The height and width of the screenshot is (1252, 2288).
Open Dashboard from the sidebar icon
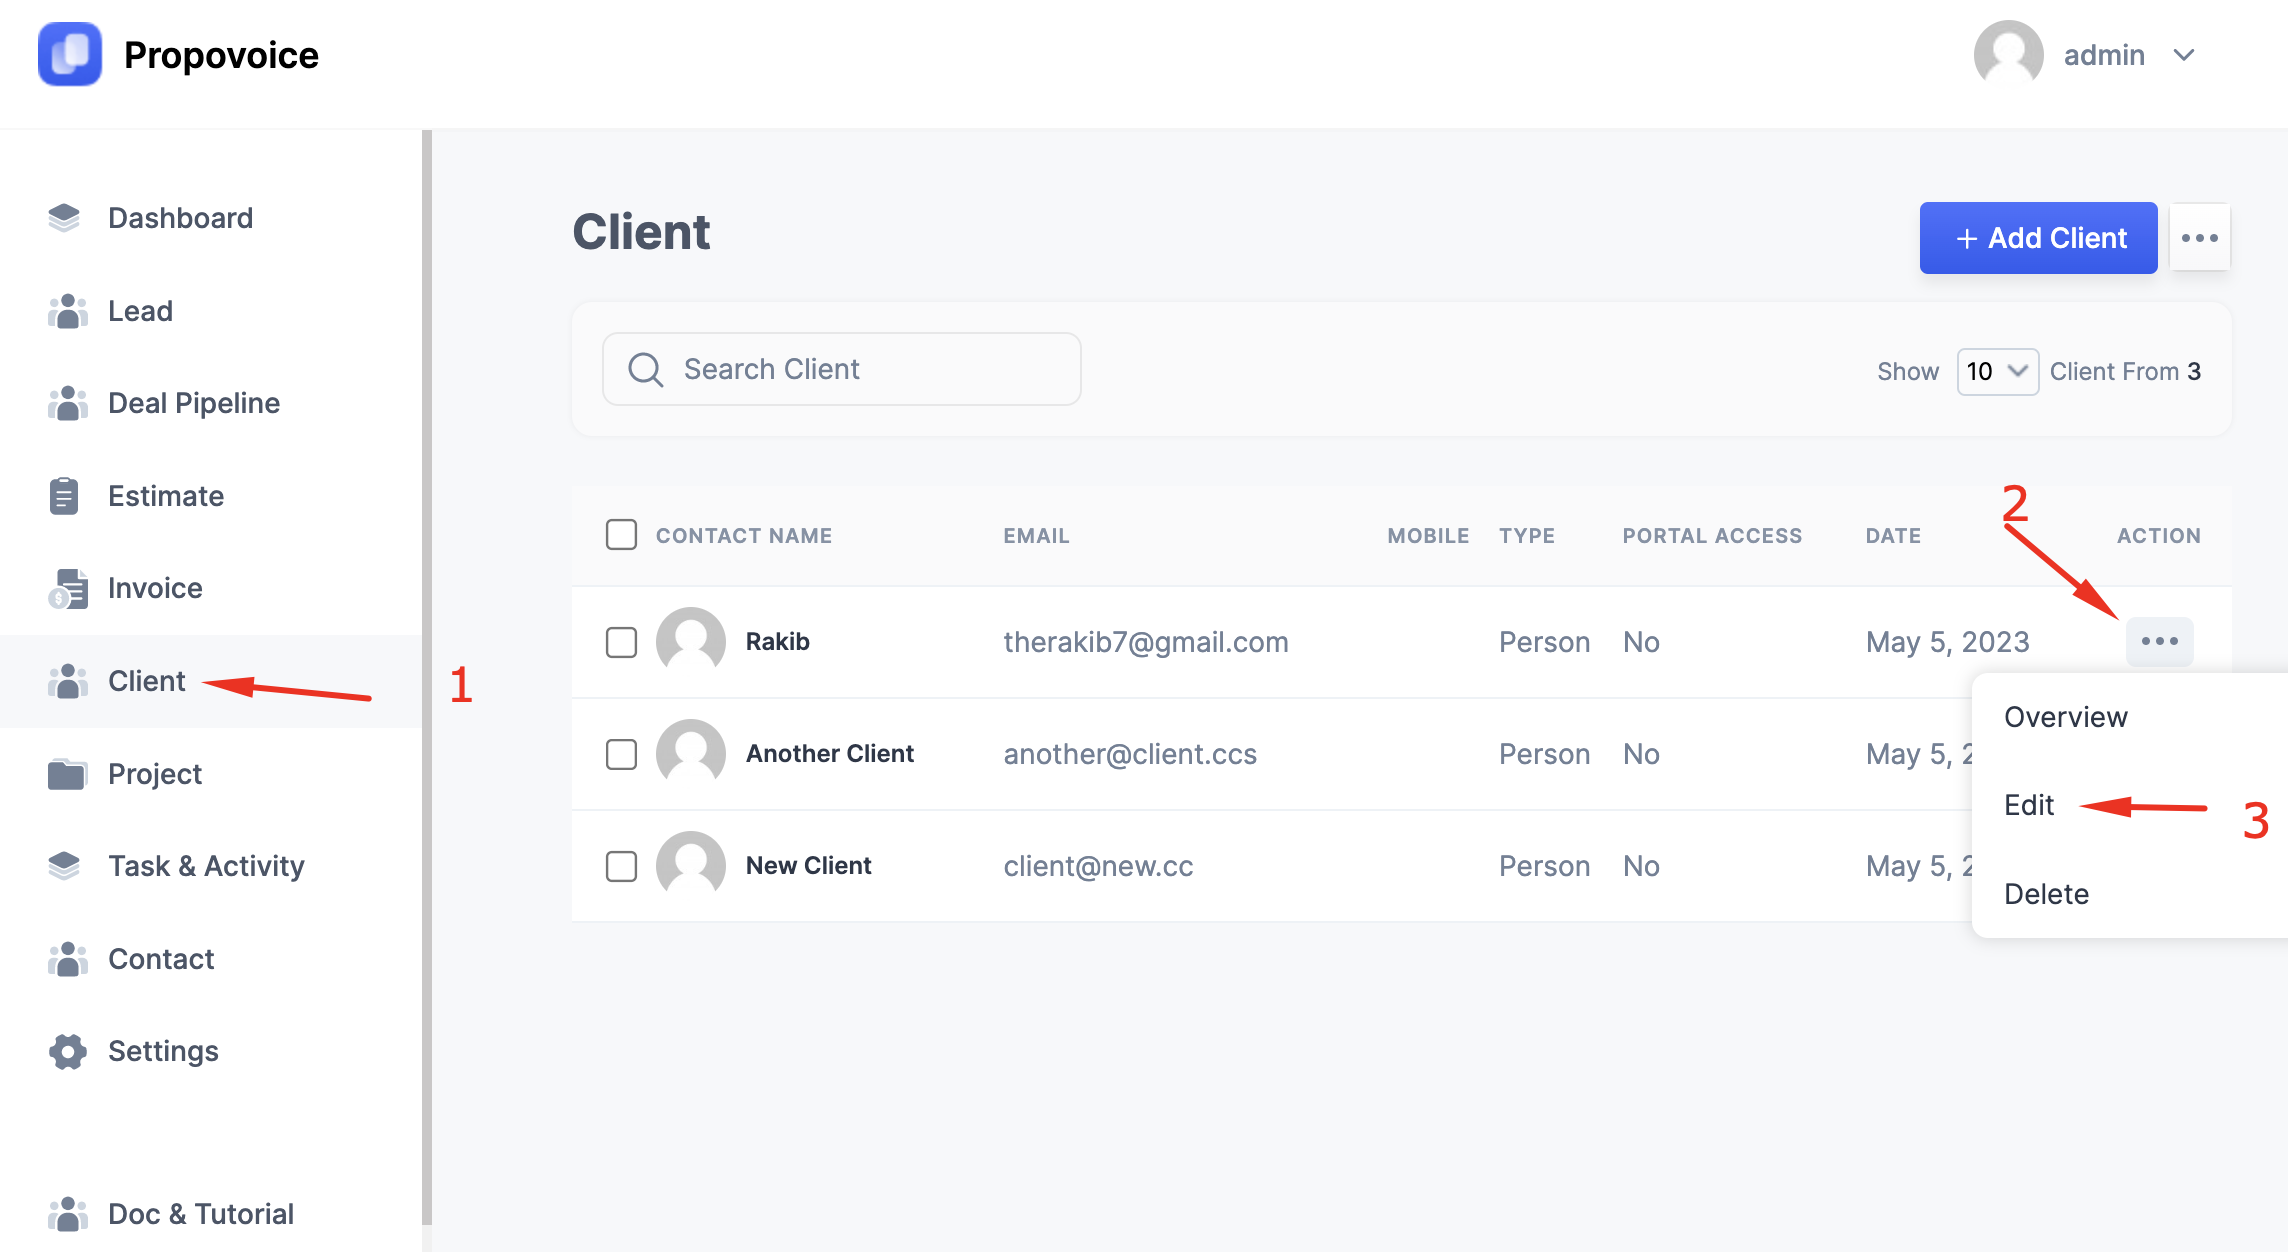pyautogui.click(x=65, y=218)
